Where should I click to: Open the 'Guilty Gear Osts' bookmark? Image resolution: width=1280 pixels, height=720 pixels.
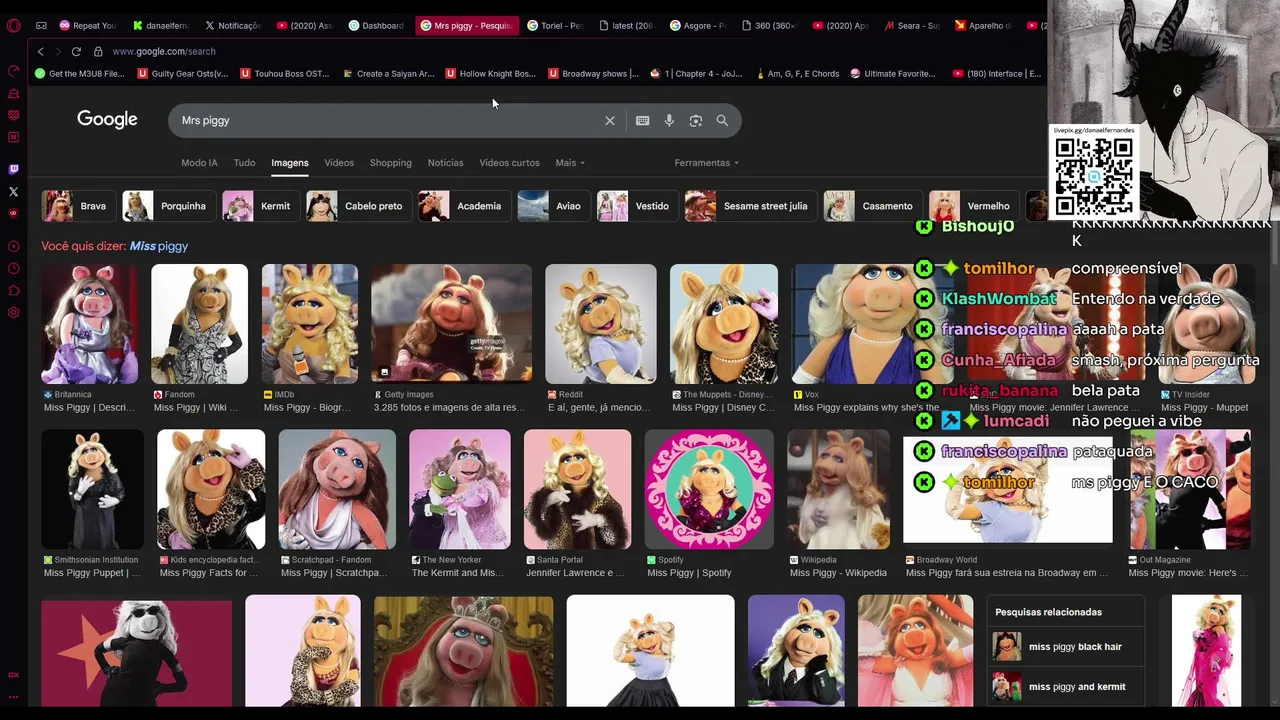click(182, 73)
